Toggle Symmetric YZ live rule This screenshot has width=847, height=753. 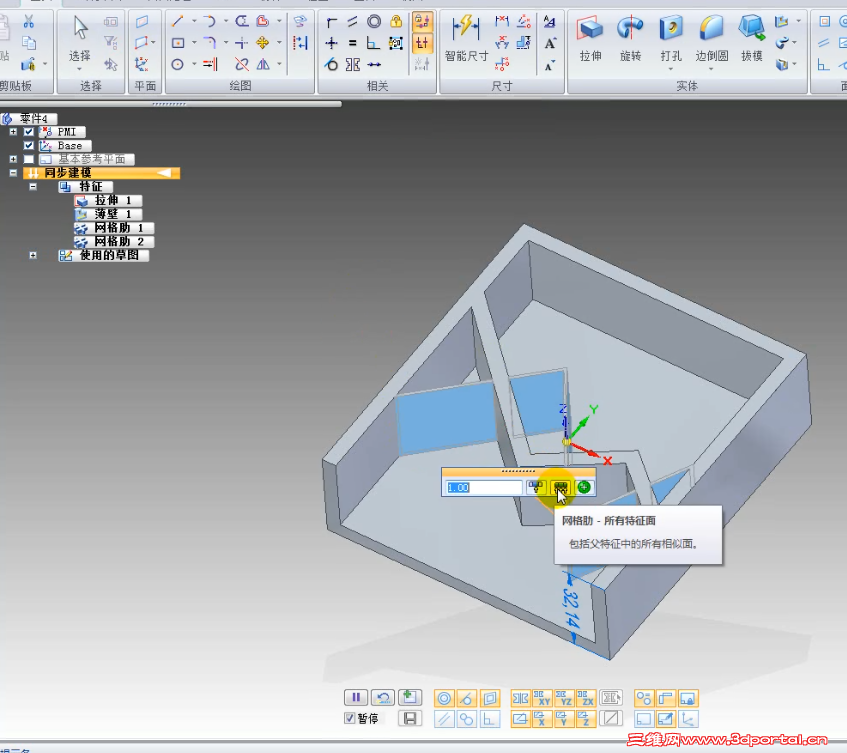[x=564, y=698]
